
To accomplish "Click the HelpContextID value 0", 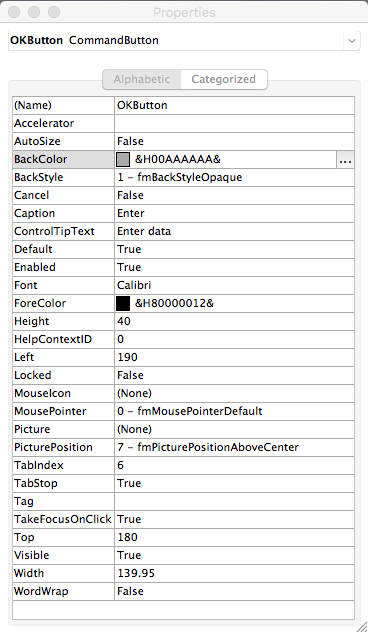I will pyautogui.click(x=234, y=339).
